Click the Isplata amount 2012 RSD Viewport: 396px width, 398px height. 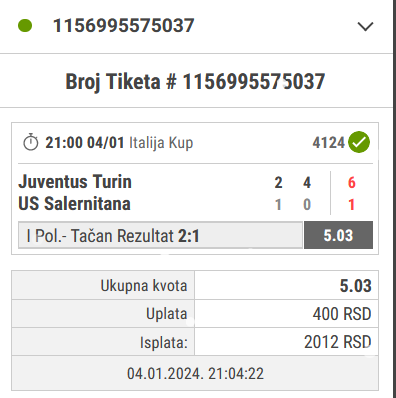tap(338, 342)
